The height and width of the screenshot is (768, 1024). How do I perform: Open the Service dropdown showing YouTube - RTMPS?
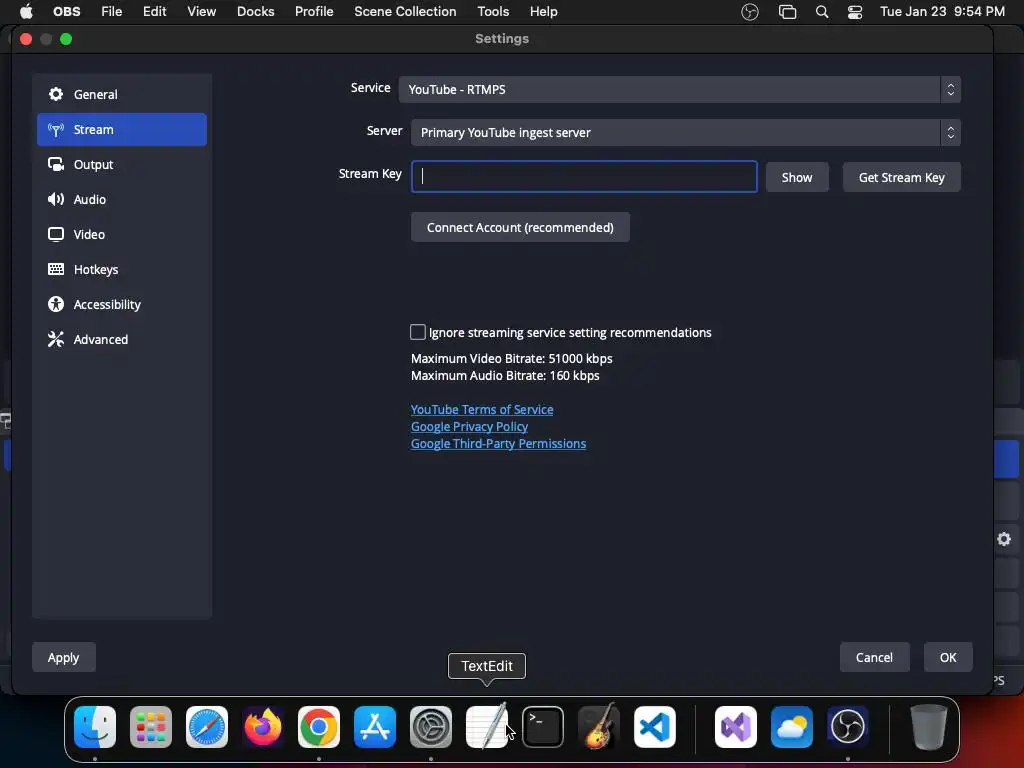tap(679, 89)
